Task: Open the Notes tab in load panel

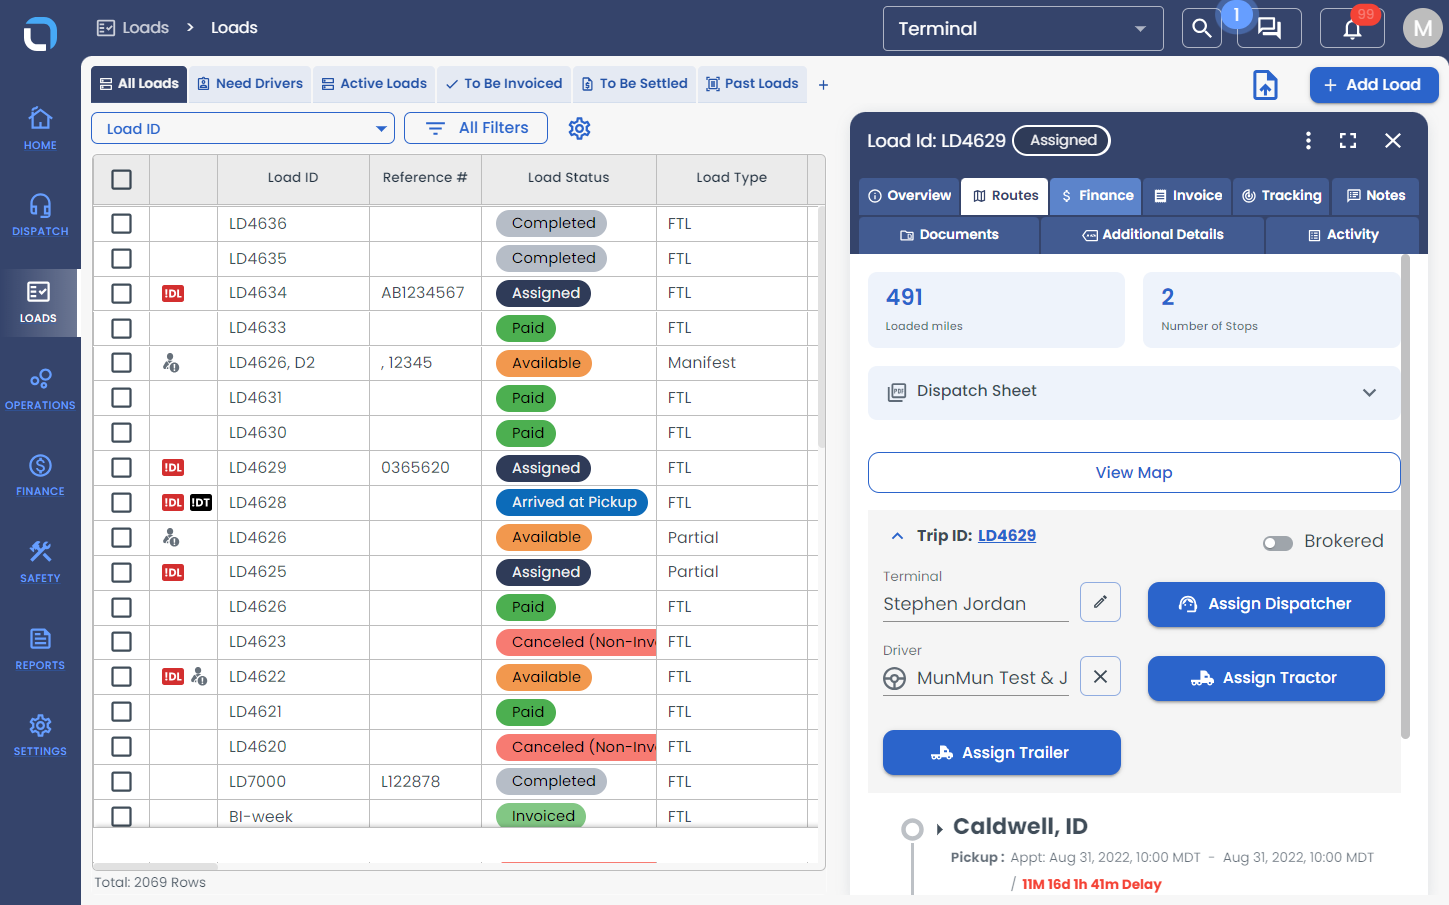Action: pyautogui.click(x=1376, y=196)
